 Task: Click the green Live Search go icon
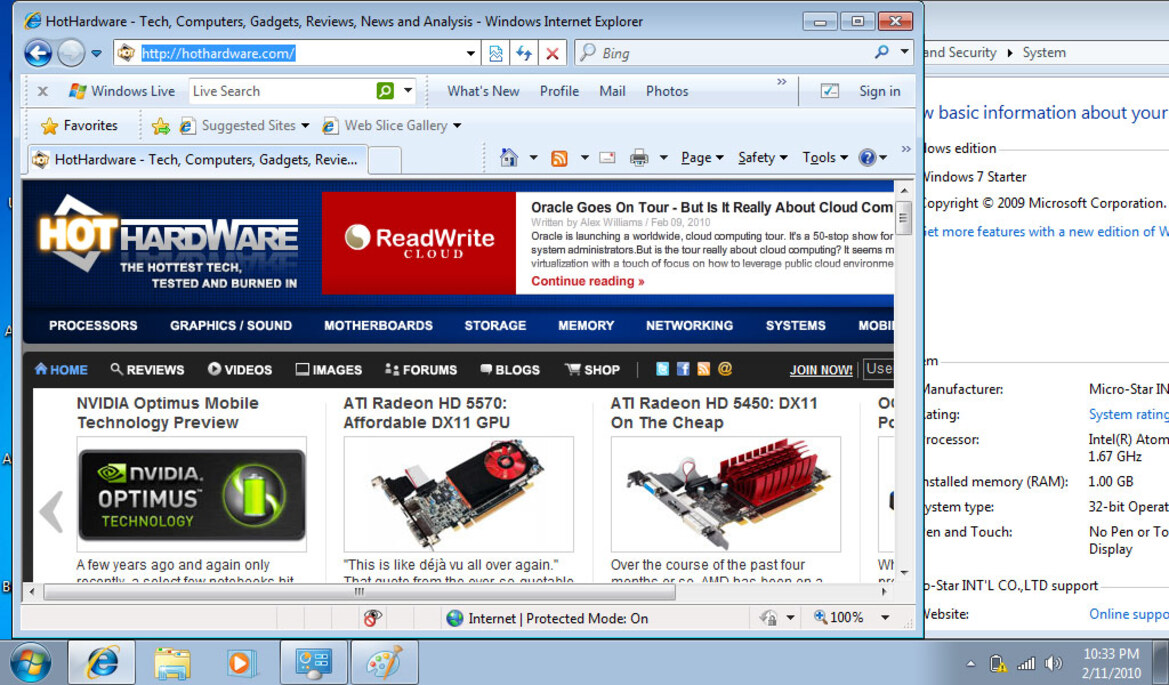tap(385, 91)
